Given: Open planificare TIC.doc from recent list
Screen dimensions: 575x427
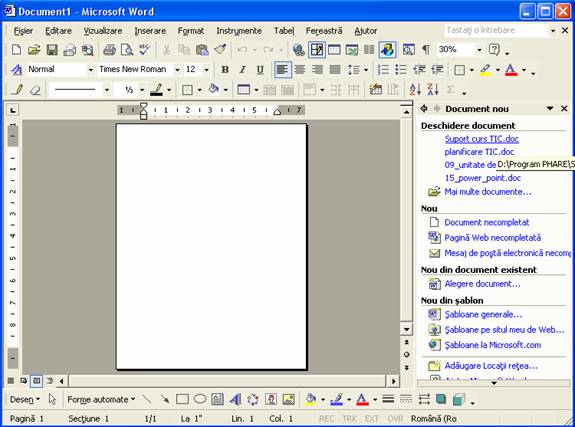Looking at the screenshot, I should click(x=479, y=152).
